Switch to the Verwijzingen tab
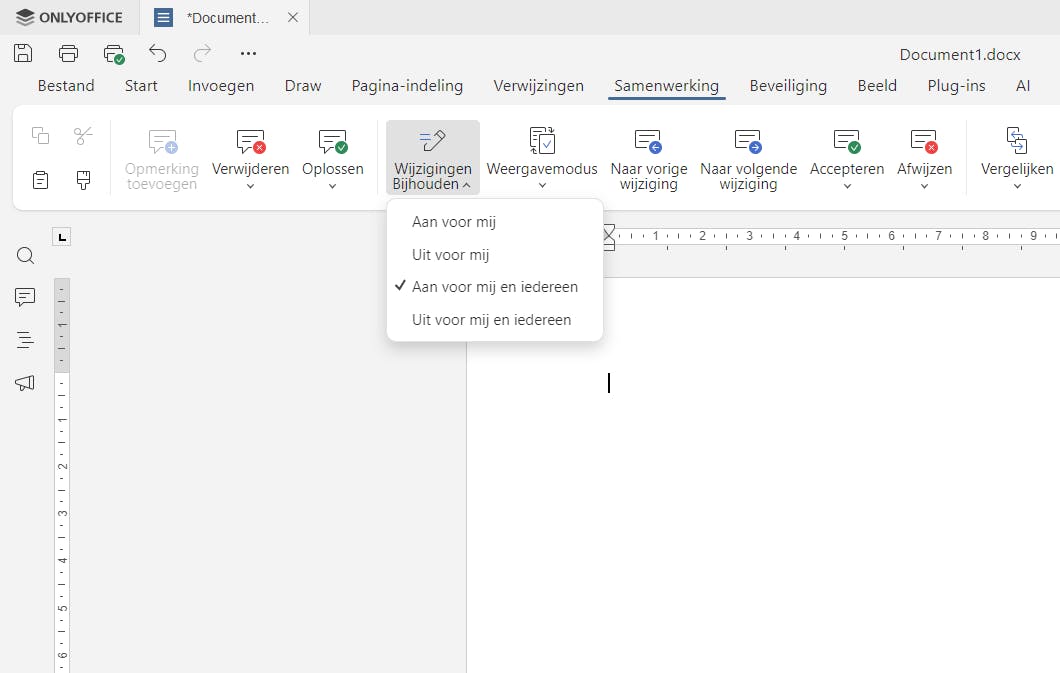 [x=538, y=86]
